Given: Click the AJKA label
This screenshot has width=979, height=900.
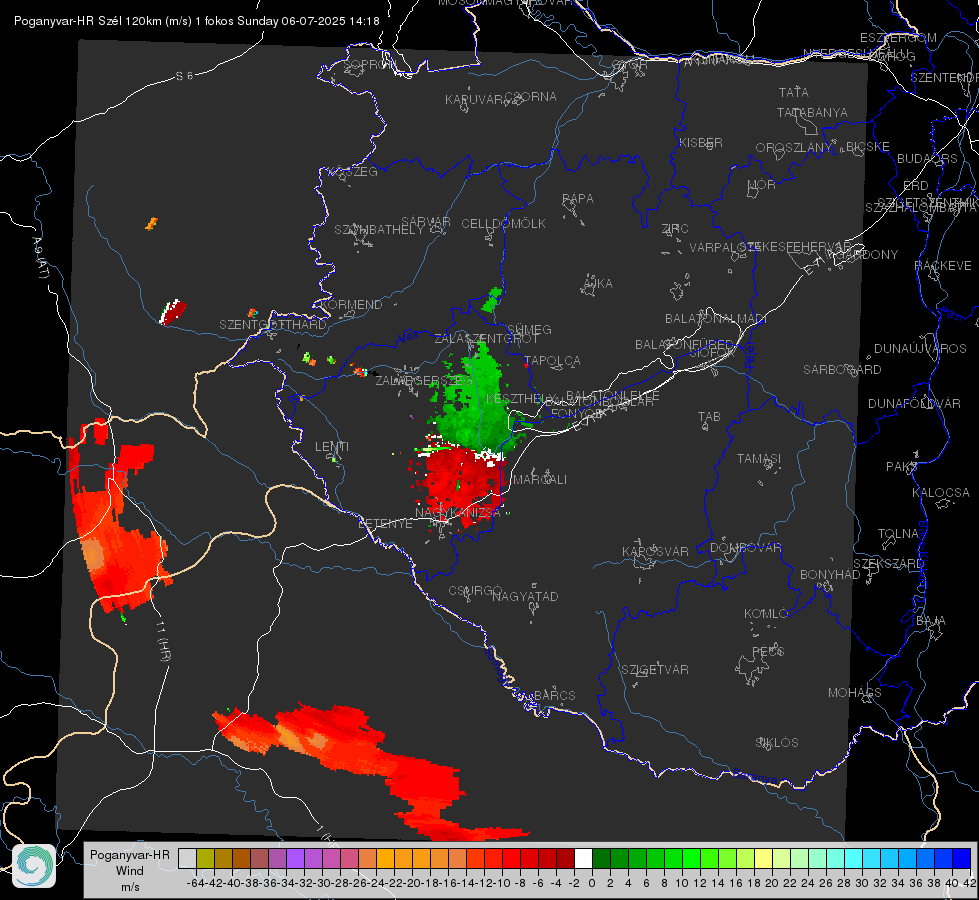Looking at the screenshot, I should tap(598, 284).
